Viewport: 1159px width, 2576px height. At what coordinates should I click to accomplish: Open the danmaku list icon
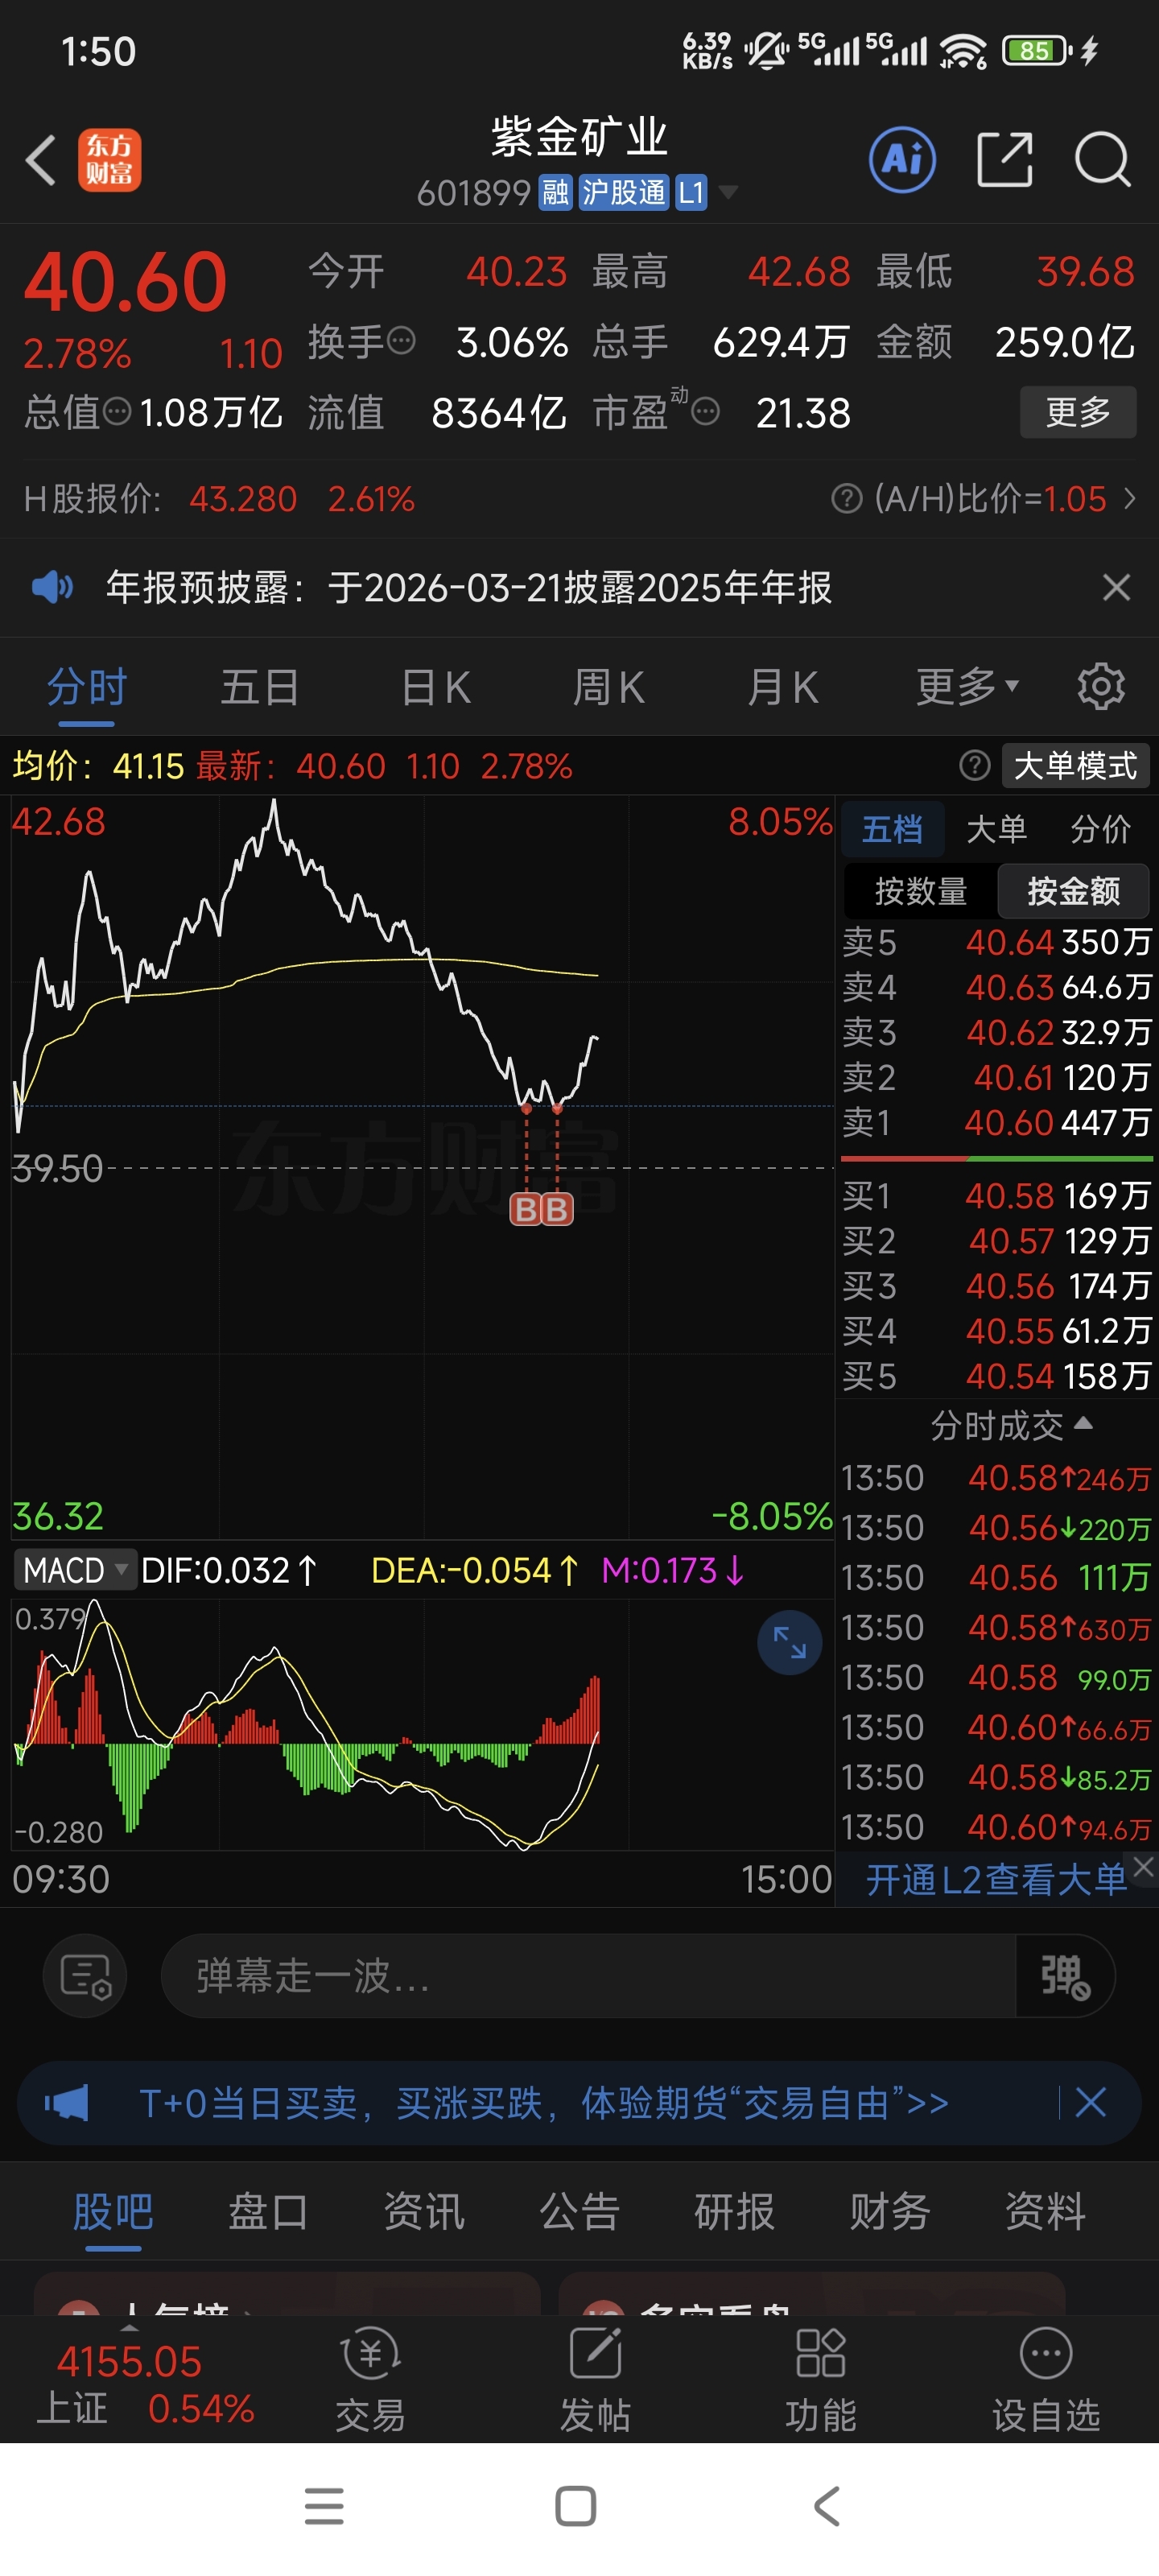(x=85, y=1975)
